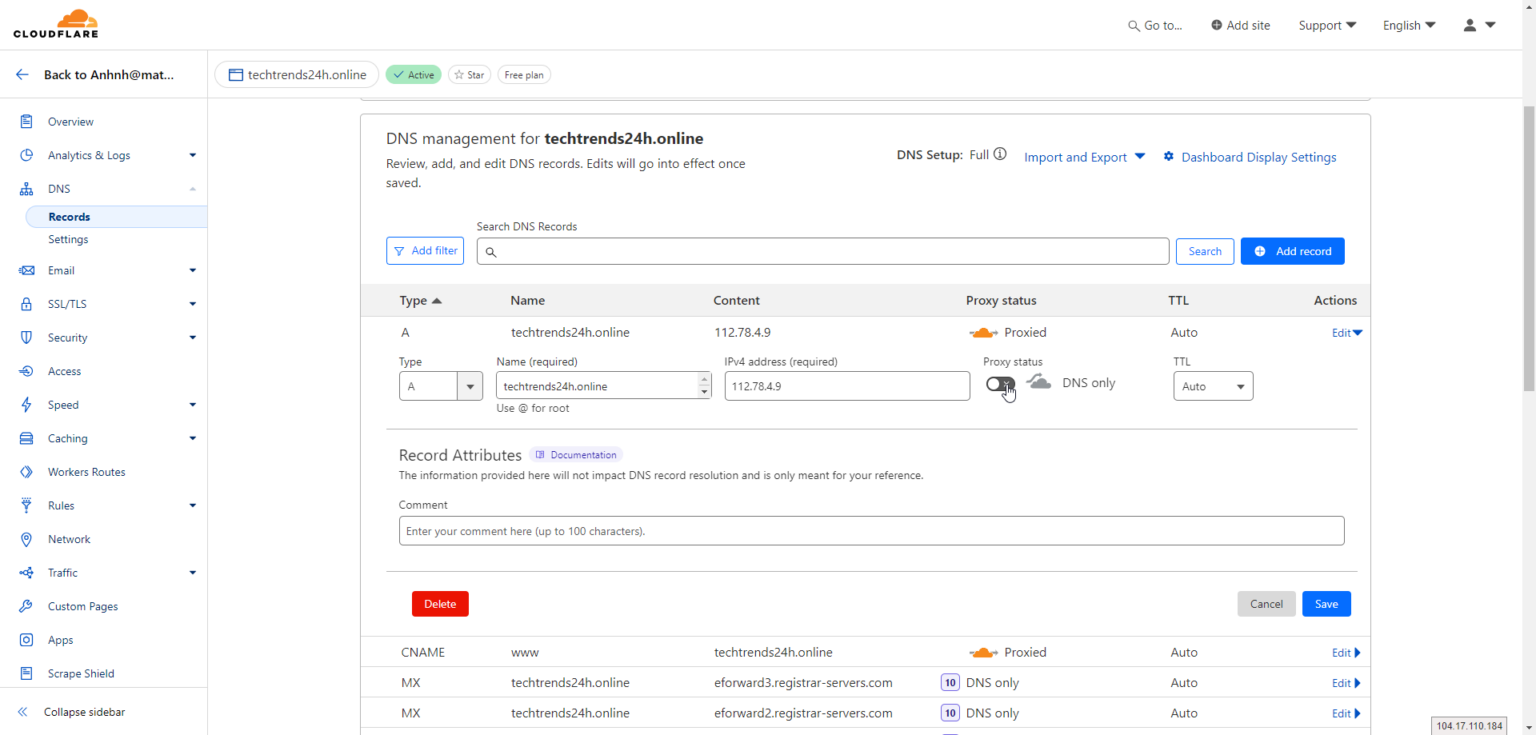1536x735 pixels.
Task: Click the back arrow to account
Action: coord(22,75)
